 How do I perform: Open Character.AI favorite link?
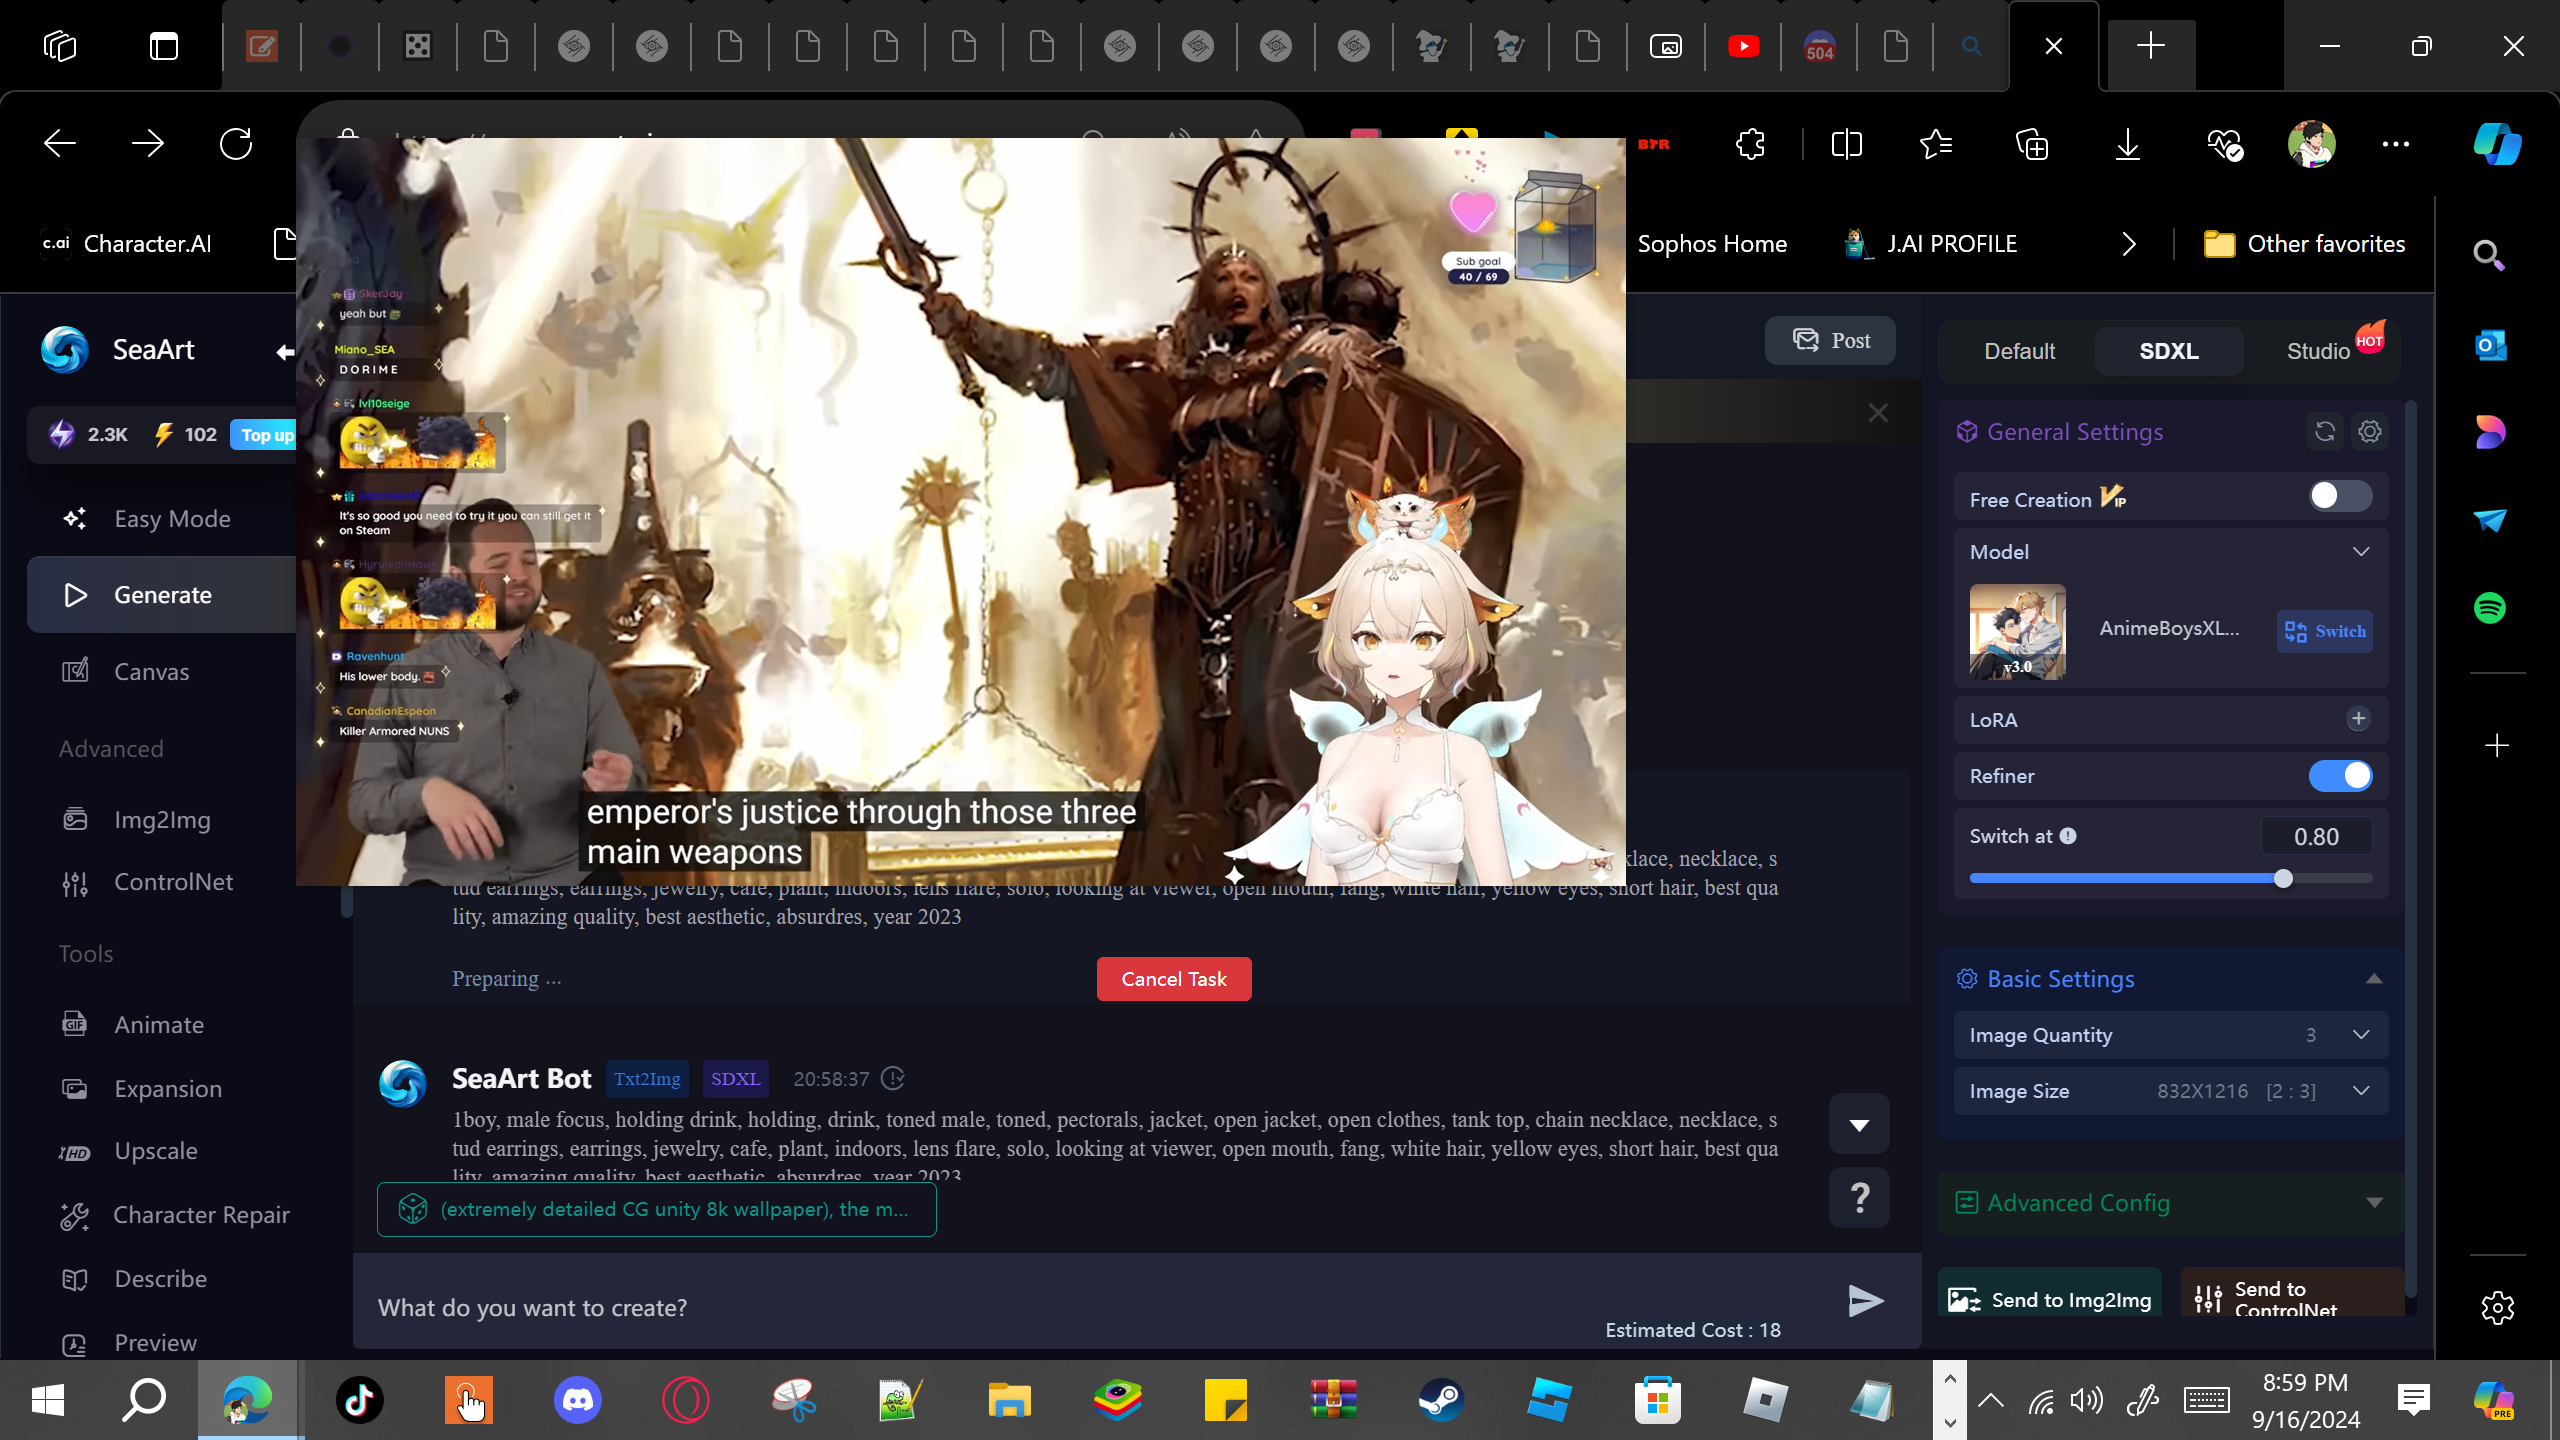127,244
